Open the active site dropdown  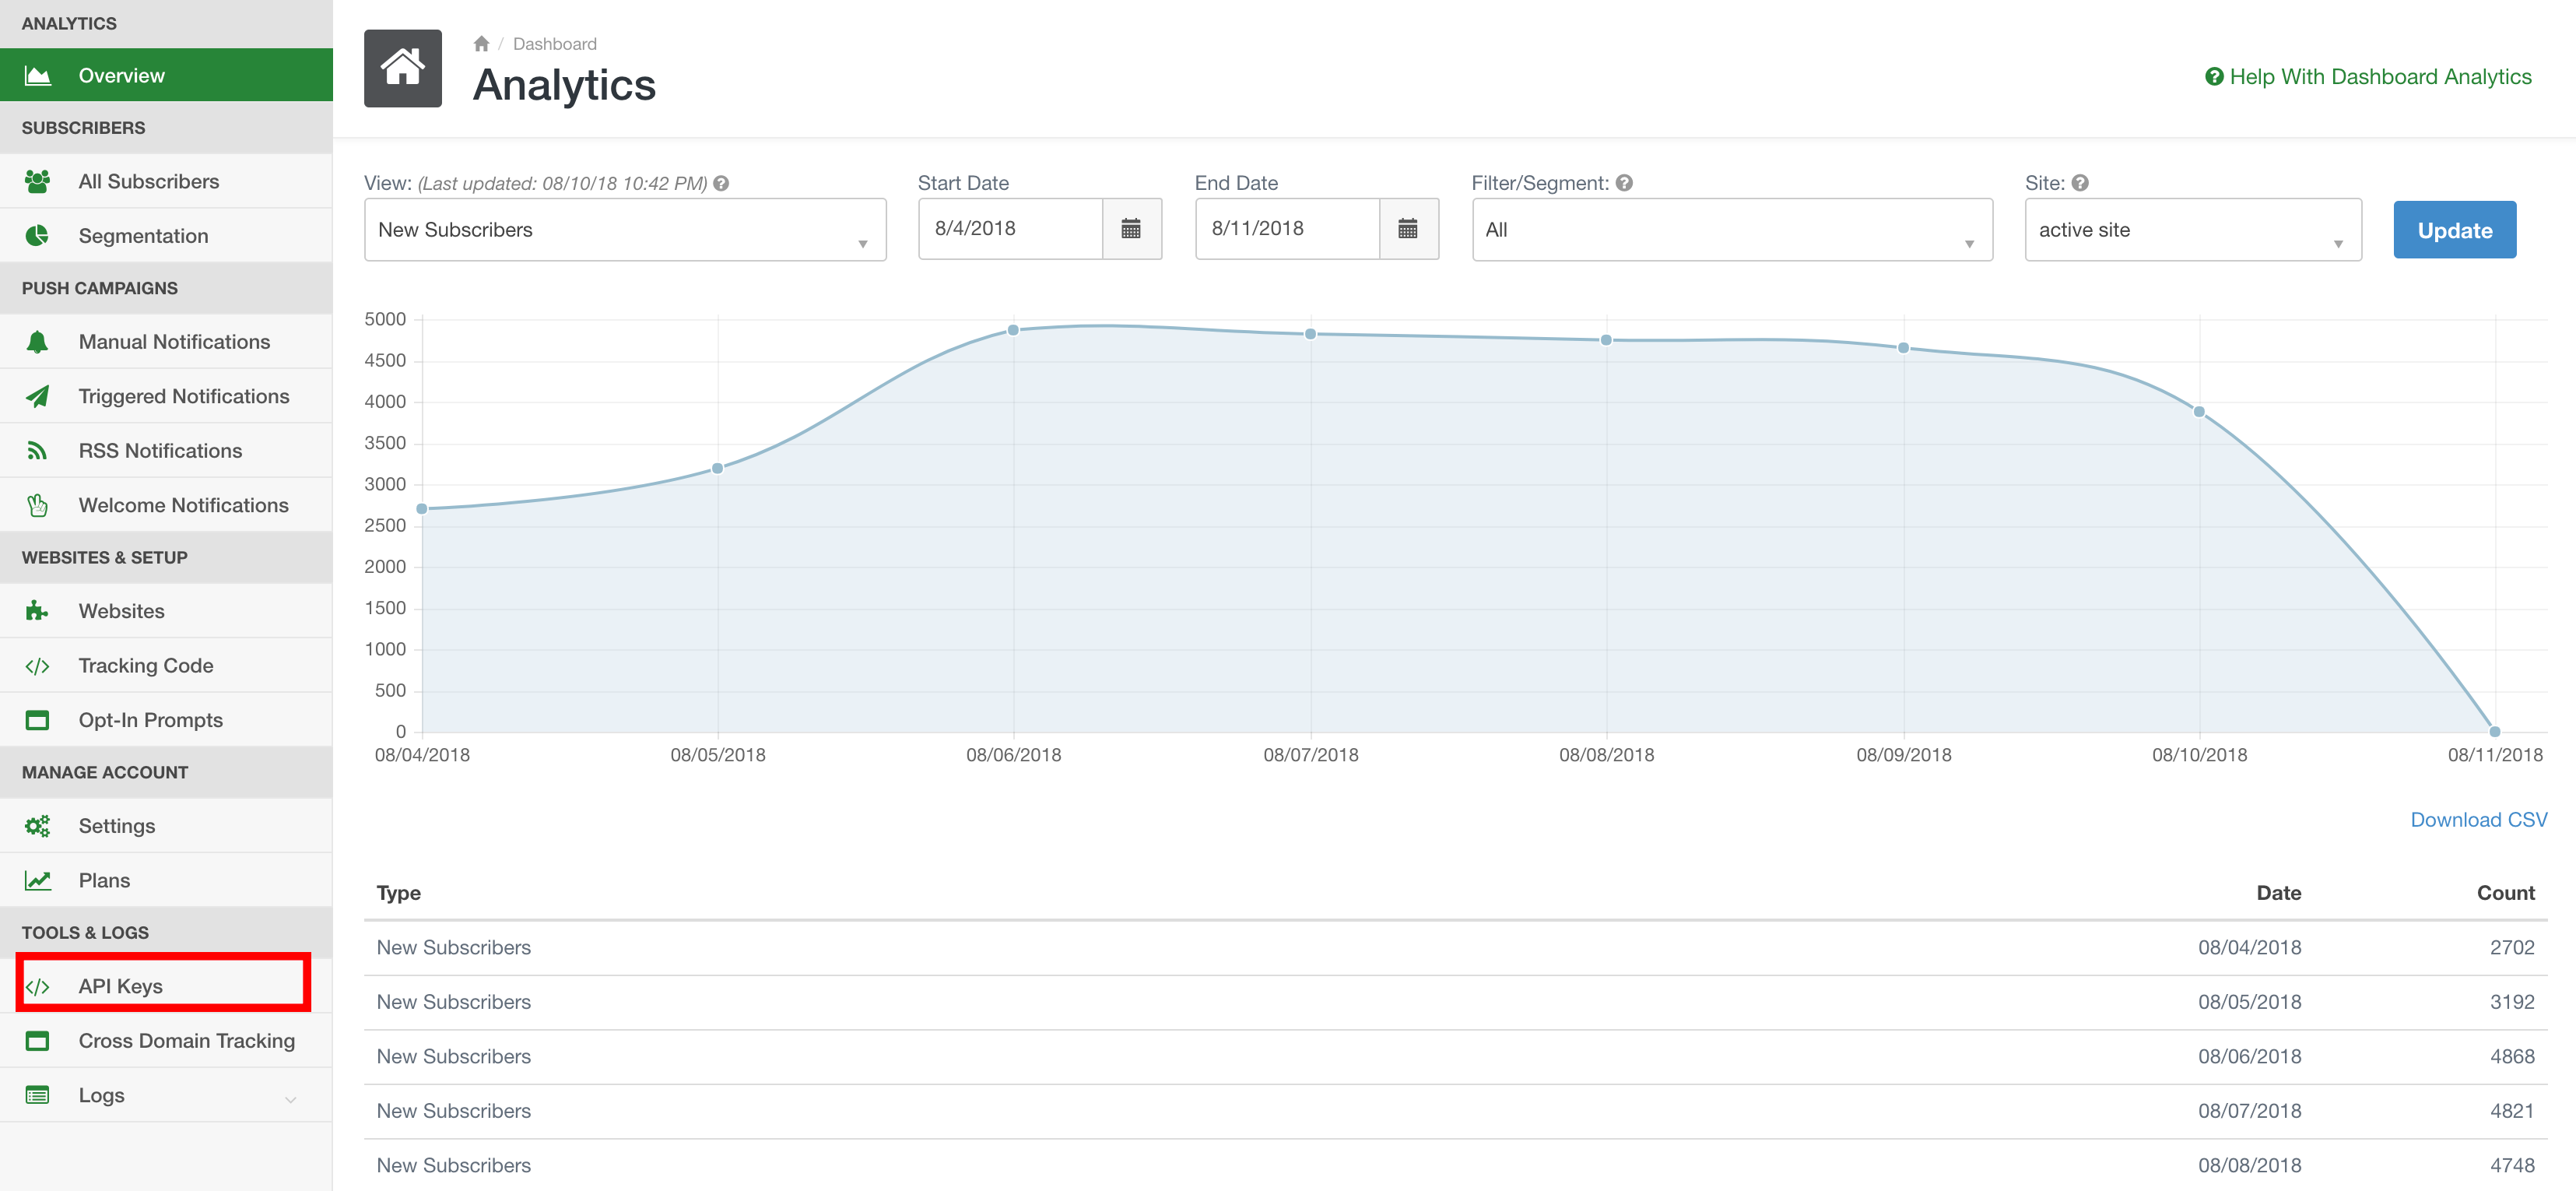[2192, 230]
